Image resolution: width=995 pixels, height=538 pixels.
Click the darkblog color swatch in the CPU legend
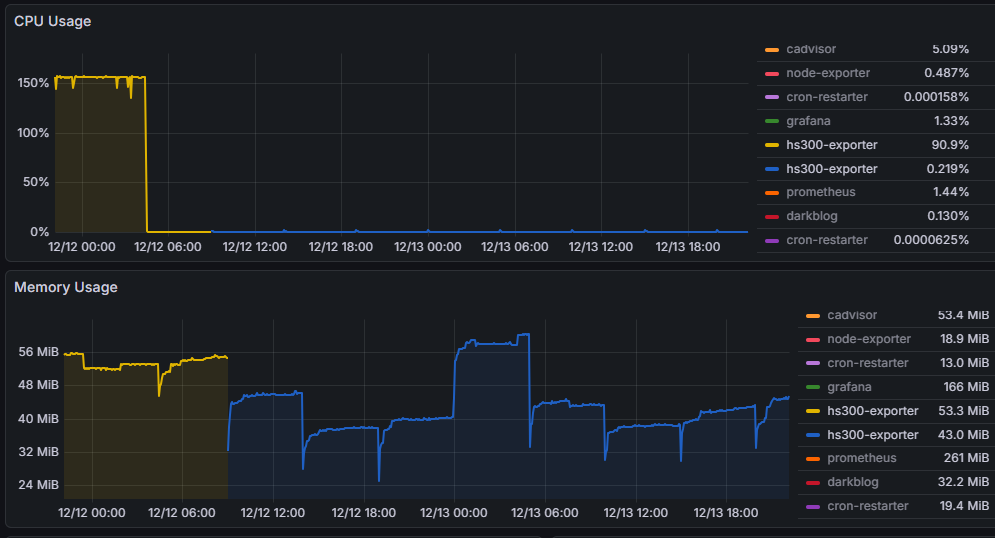pyautogui.click(x=771, y=216)
